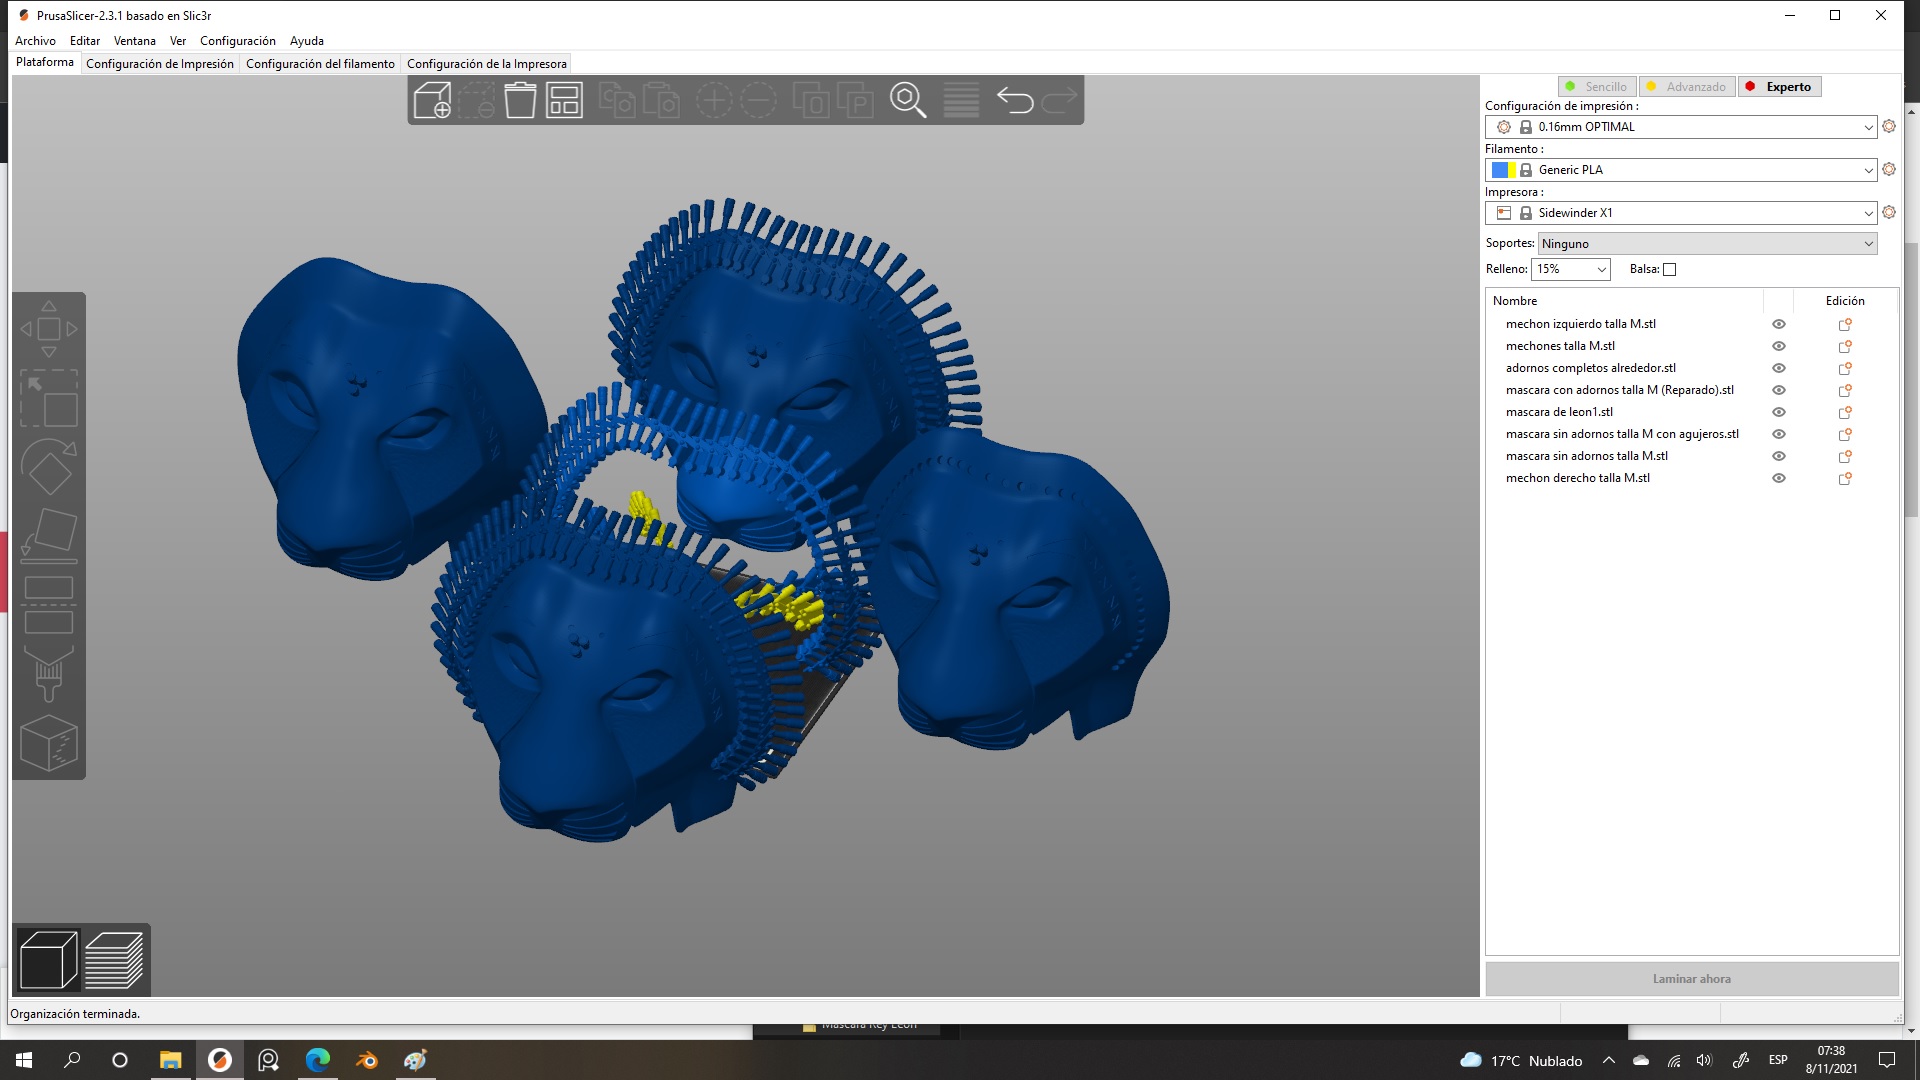The image size is (1920, 1080).
Task: Click the Add object toolbar icon
Action: (432, 101)
